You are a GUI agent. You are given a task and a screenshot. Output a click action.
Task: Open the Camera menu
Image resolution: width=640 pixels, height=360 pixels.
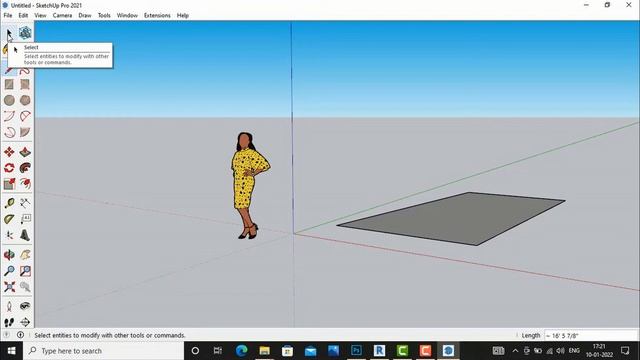[x=62, y=16]
